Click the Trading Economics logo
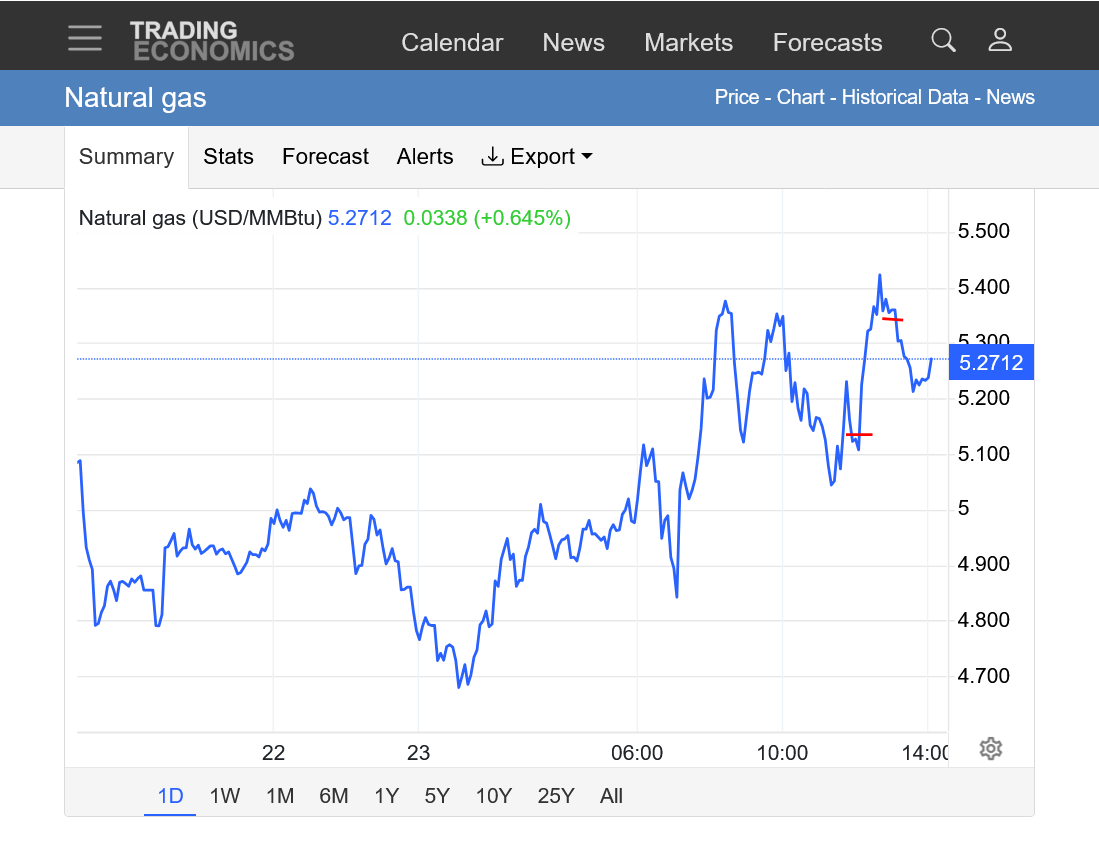This screenshot has width=1099, height=863. coord(212,41)
